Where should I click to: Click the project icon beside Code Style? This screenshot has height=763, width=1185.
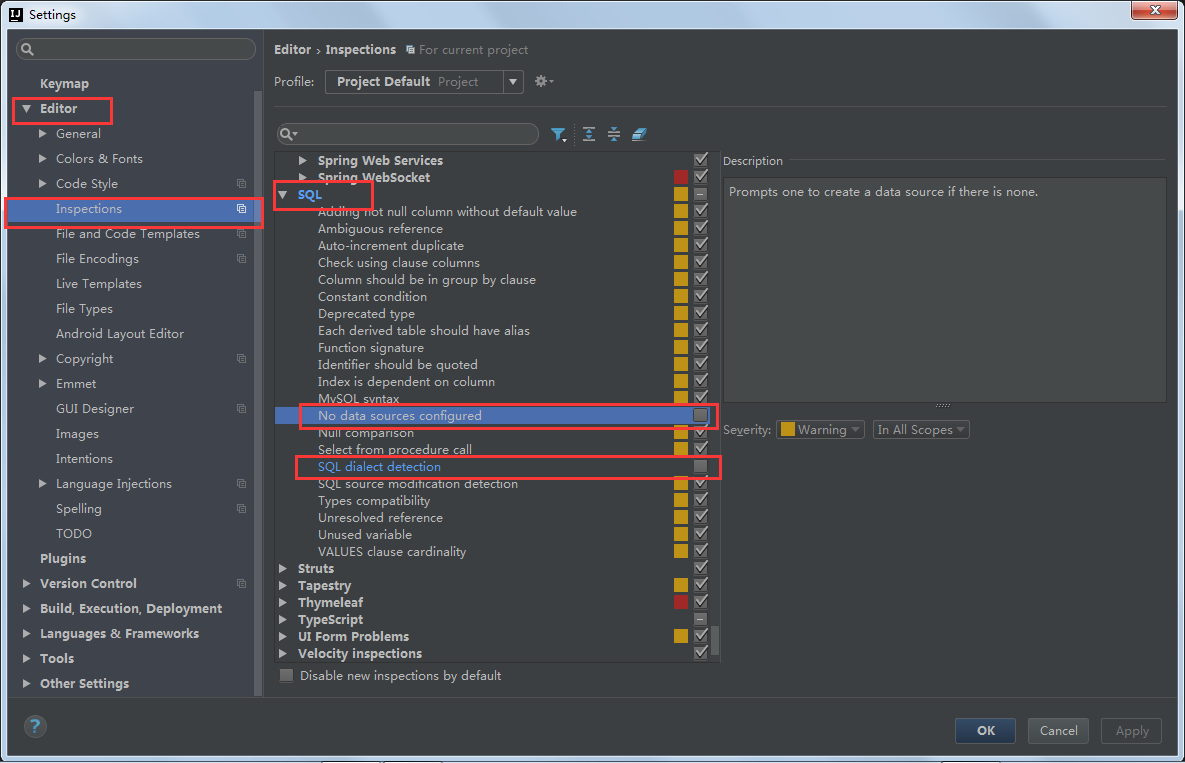(x=242, y=184)
